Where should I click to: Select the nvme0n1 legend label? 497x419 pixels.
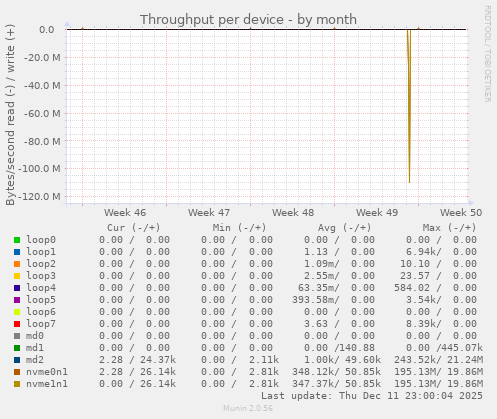coord(47,372)
